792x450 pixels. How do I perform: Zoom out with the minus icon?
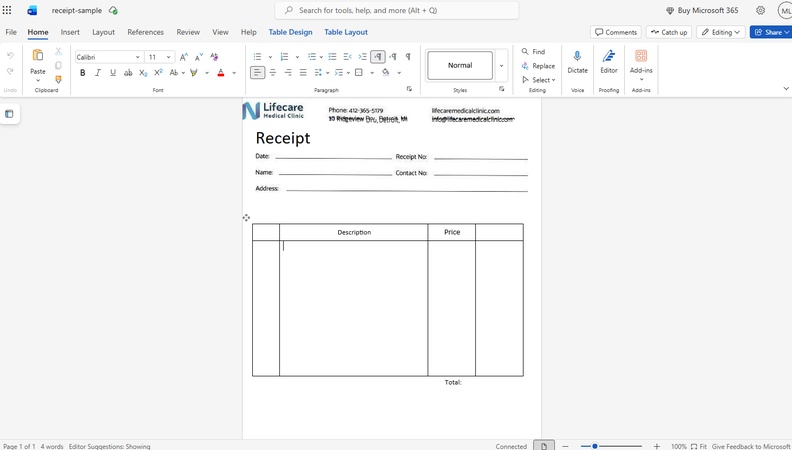(x=565, y=446)
